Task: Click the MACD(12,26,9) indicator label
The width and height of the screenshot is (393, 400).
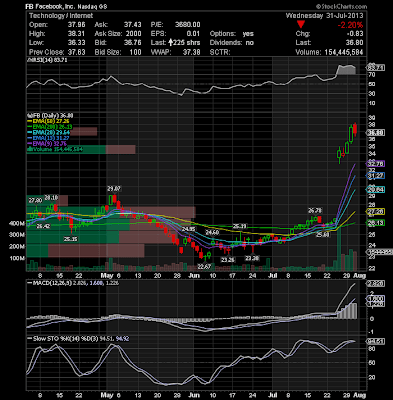Action: pos(72,283)
